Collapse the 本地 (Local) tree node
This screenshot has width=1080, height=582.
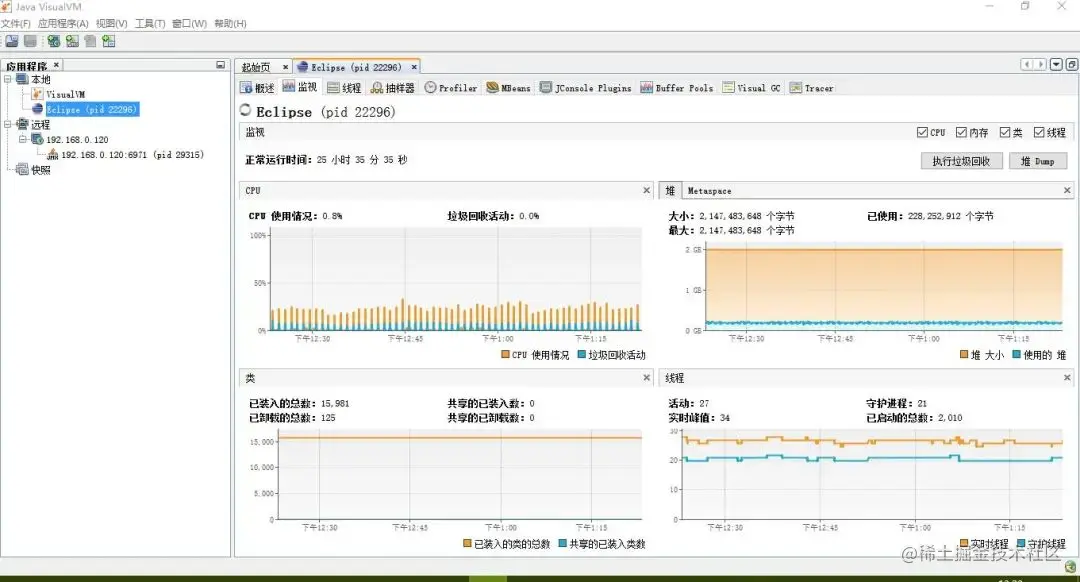pos(8,79)
